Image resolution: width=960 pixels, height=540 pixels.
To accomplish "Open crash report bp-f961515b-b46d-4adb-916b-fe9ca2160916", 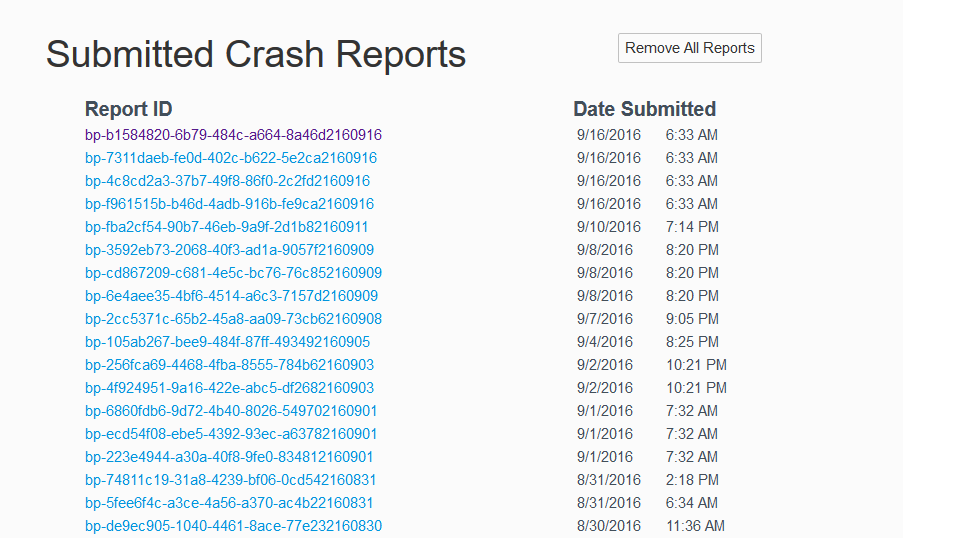I will tap(229, 204).
